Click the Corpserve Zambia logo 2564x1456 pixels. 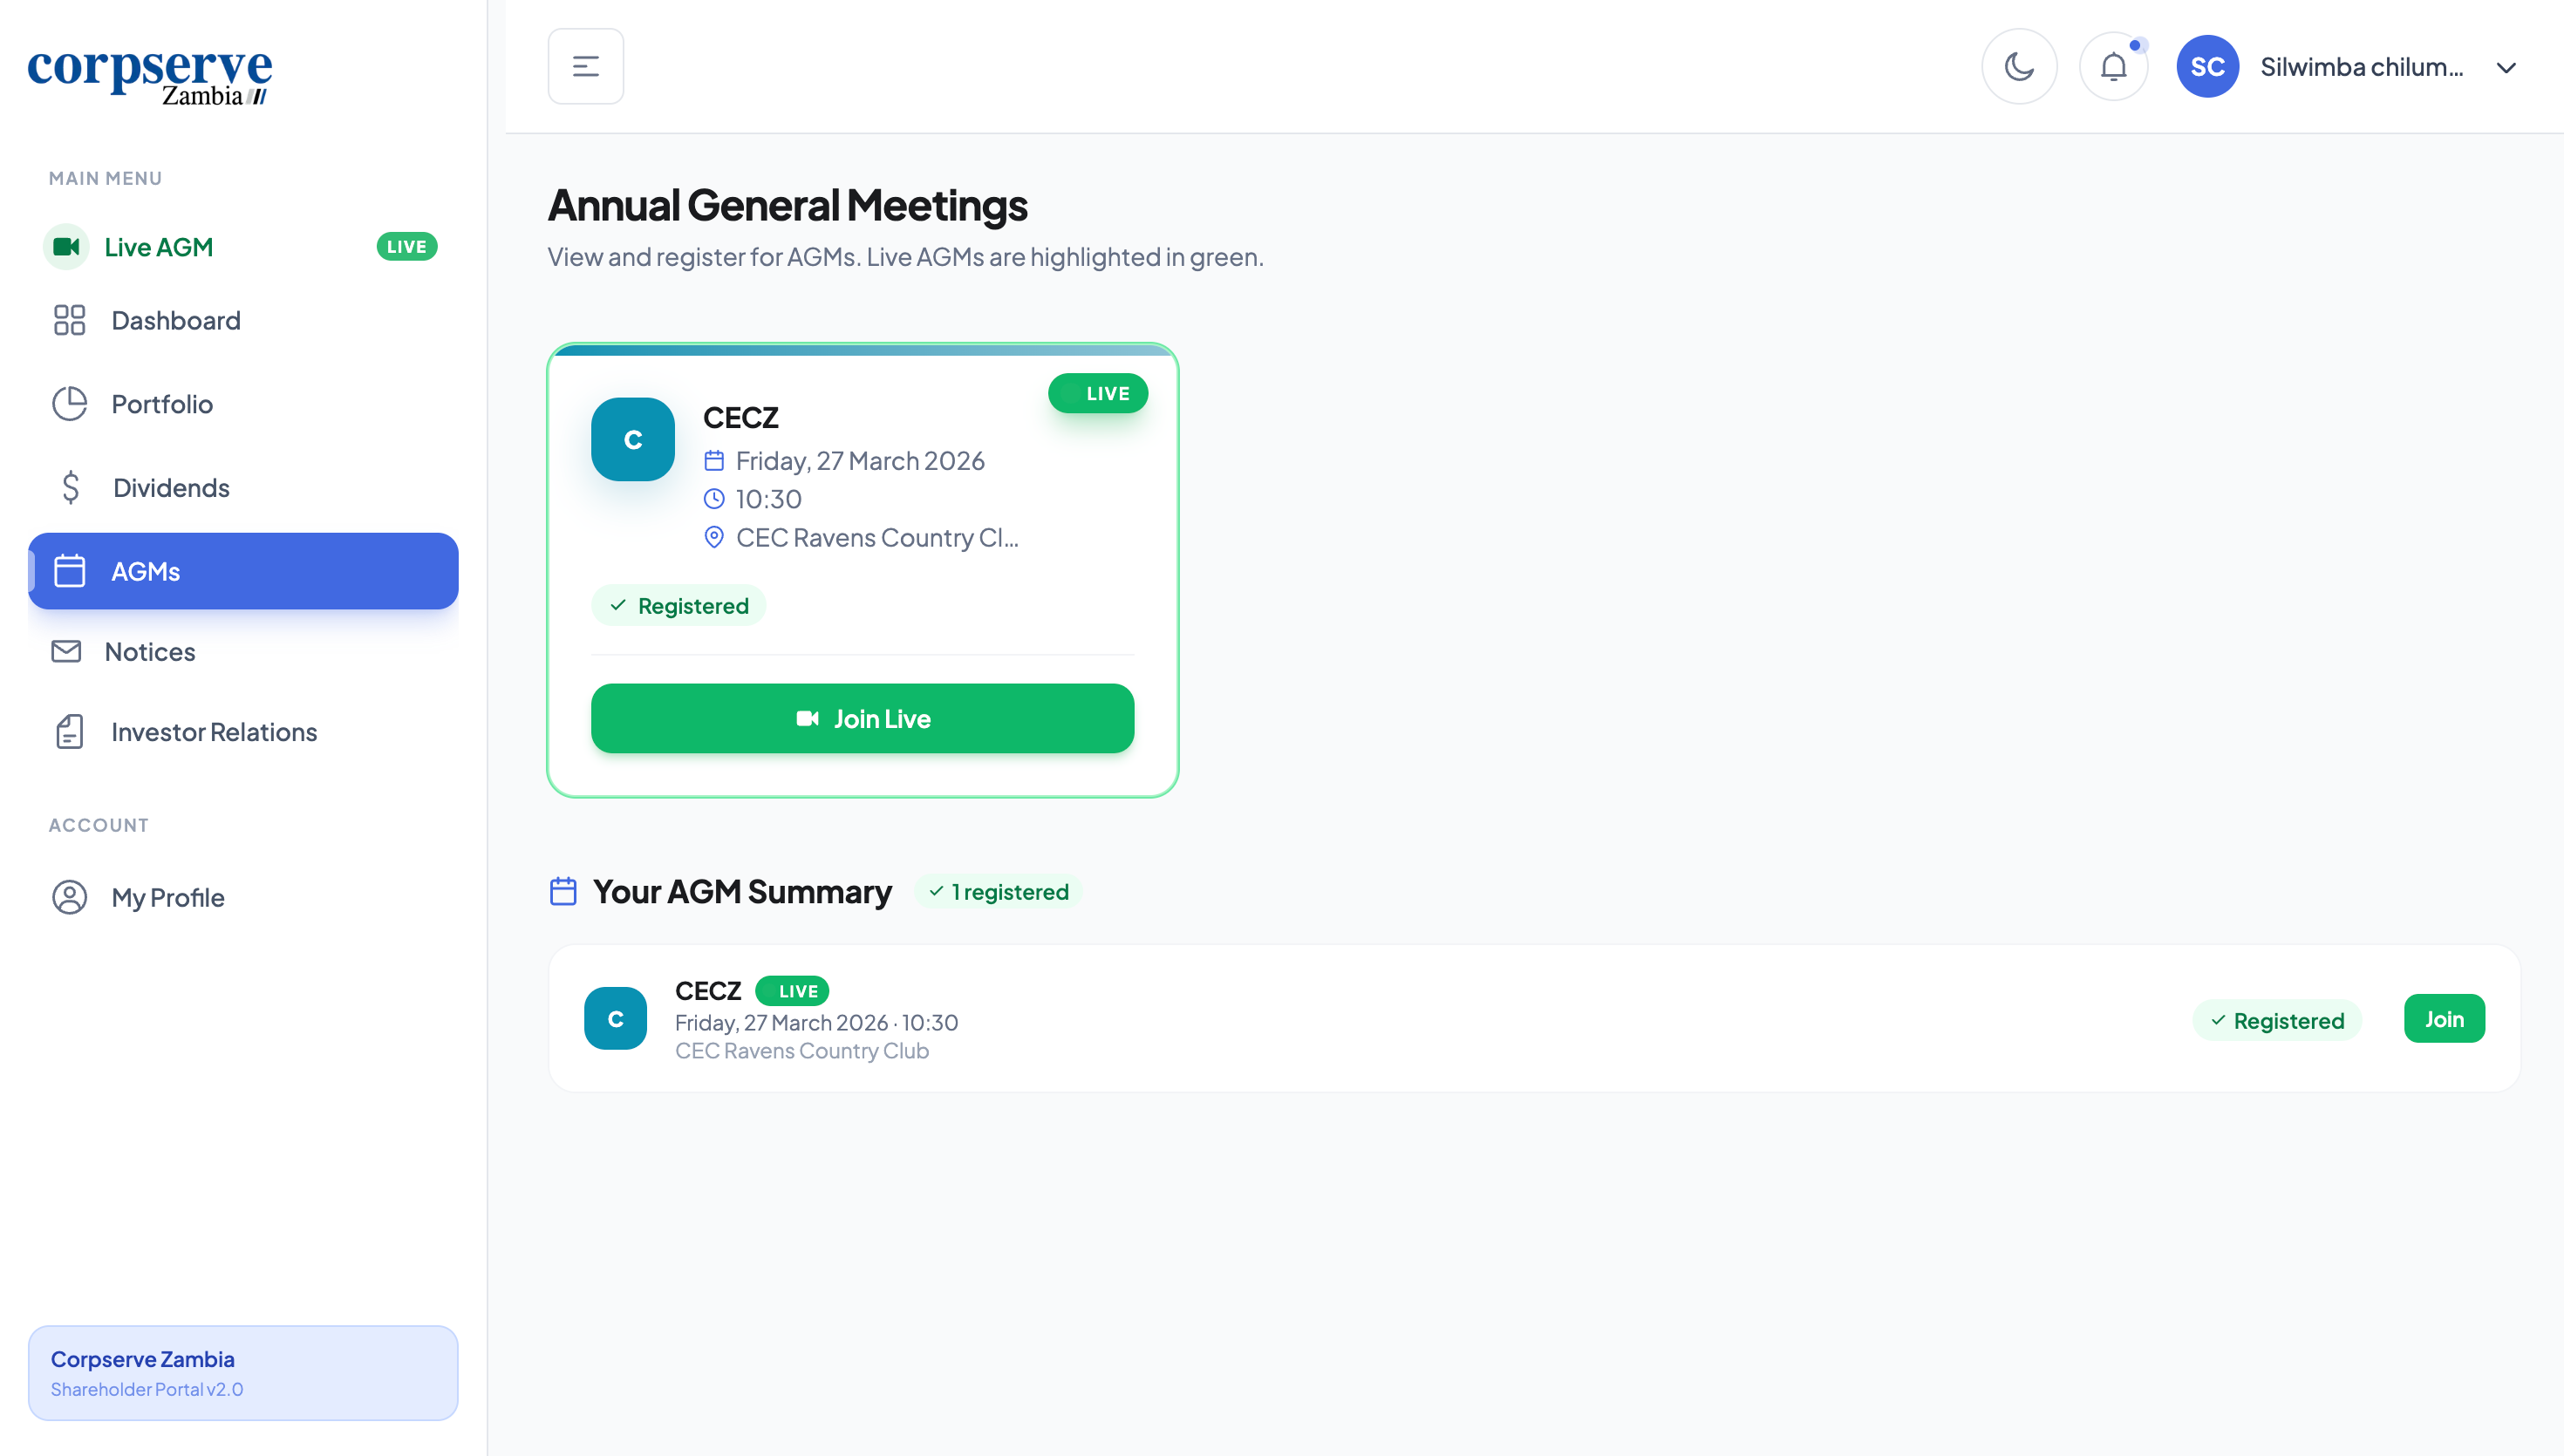point(150,76)
